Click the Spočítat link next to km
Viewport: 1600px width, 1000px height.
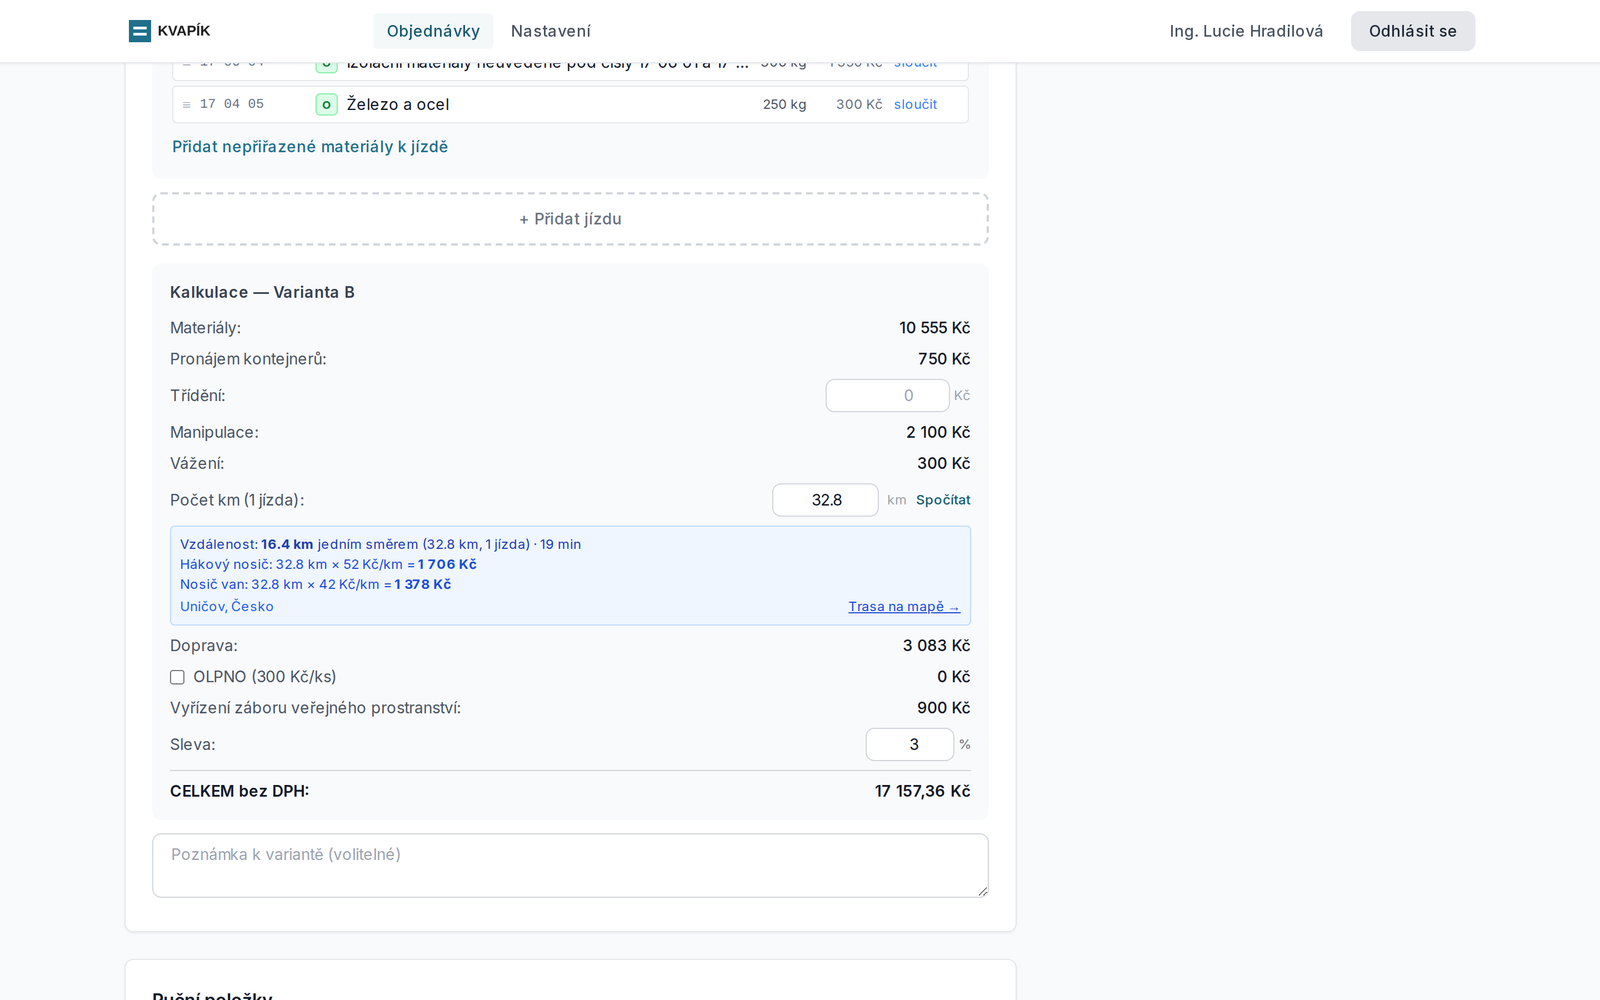(943, 500)
